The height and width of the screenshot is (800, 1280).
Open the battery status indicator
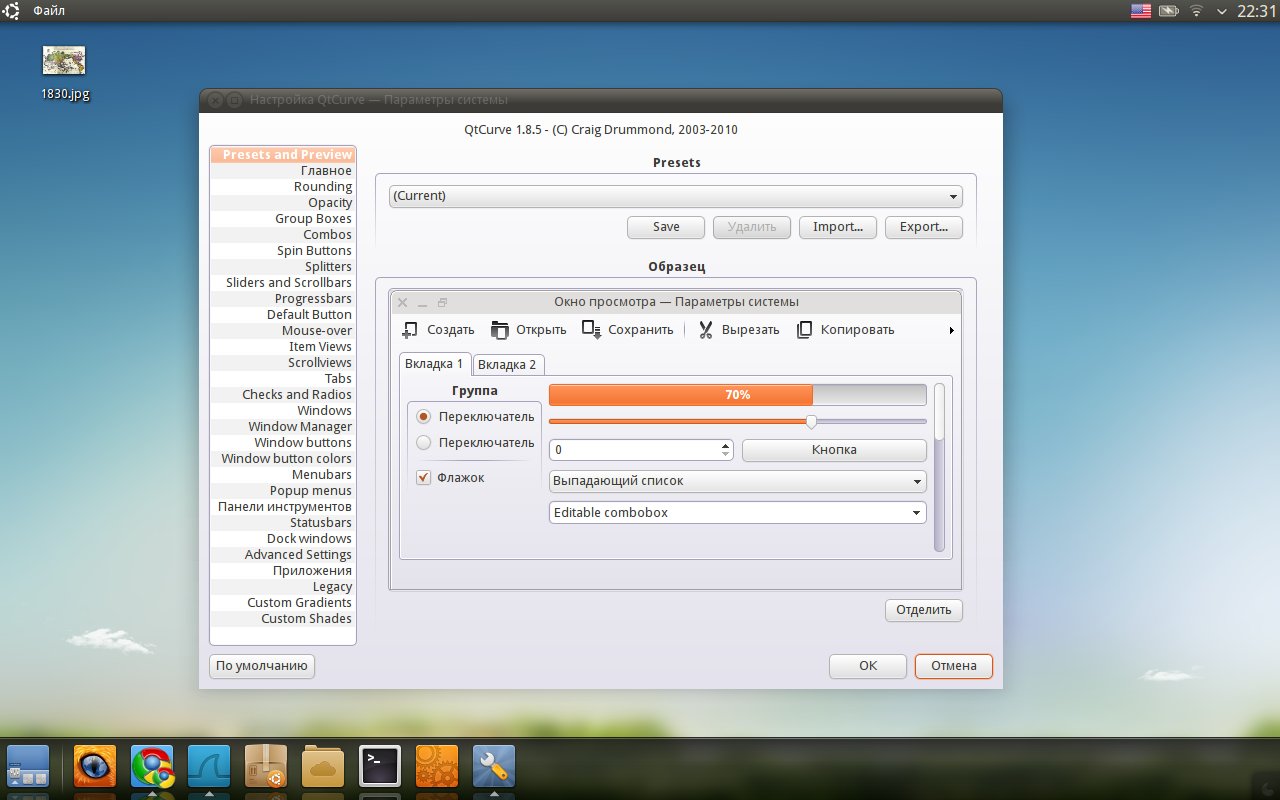(1168, 11)
